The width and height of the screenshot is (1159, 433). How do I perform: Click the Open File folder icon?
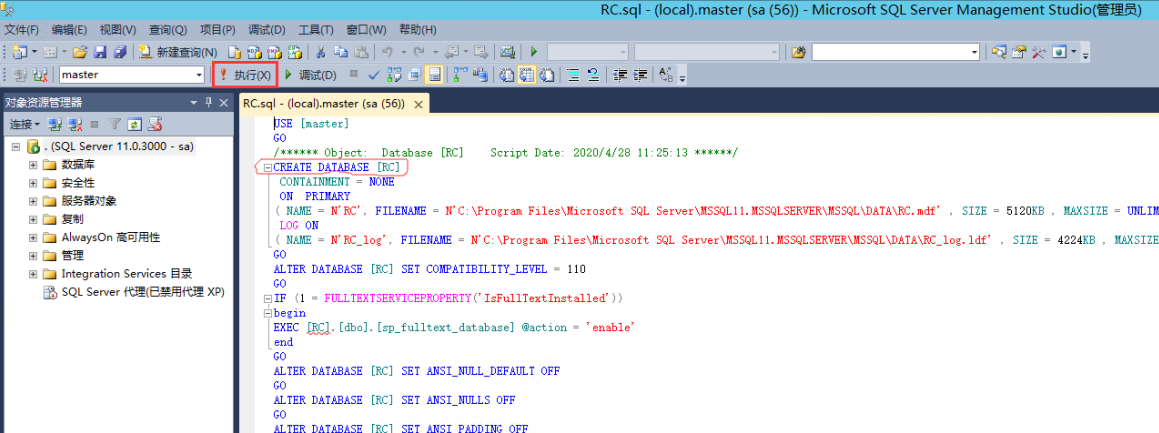pos(80,52)
